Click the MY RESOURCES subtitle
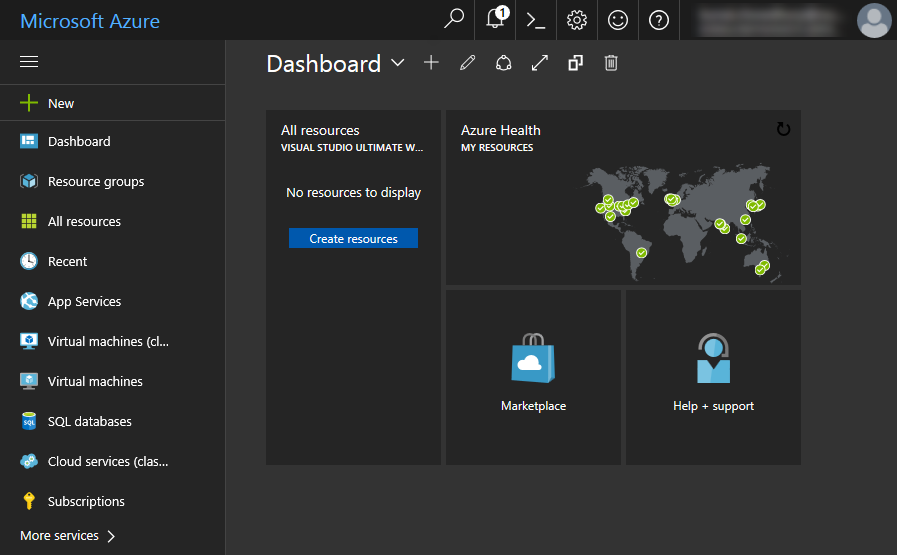897x555 pixels. click(497, 148)
